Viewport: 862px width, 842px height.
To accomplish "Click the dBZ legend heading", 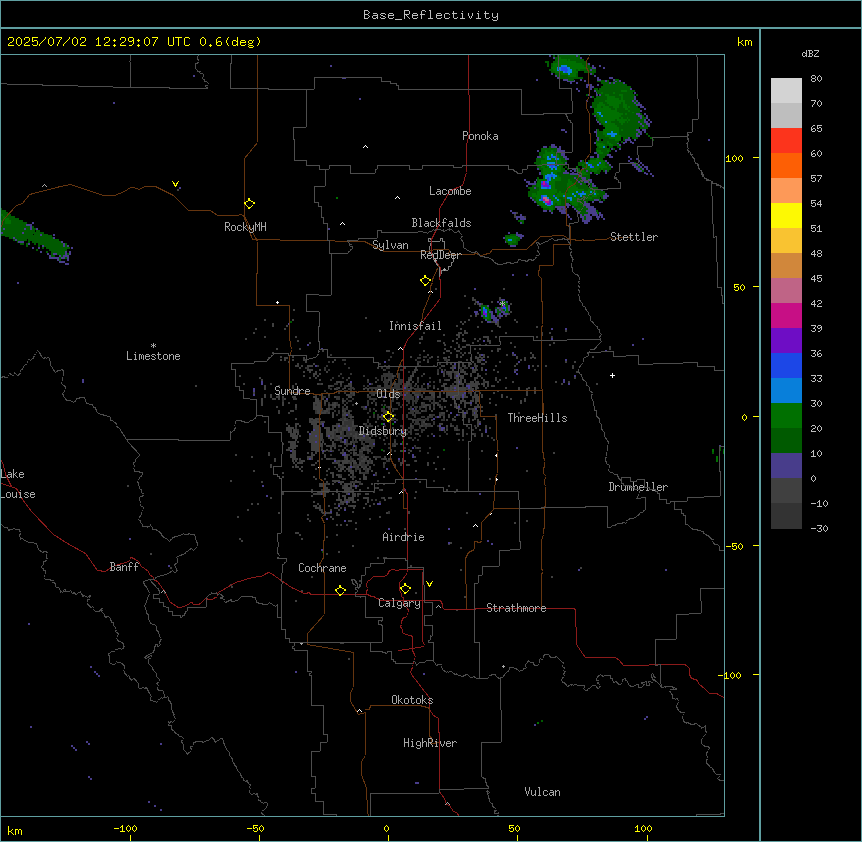I will click(x=810, y=53).
